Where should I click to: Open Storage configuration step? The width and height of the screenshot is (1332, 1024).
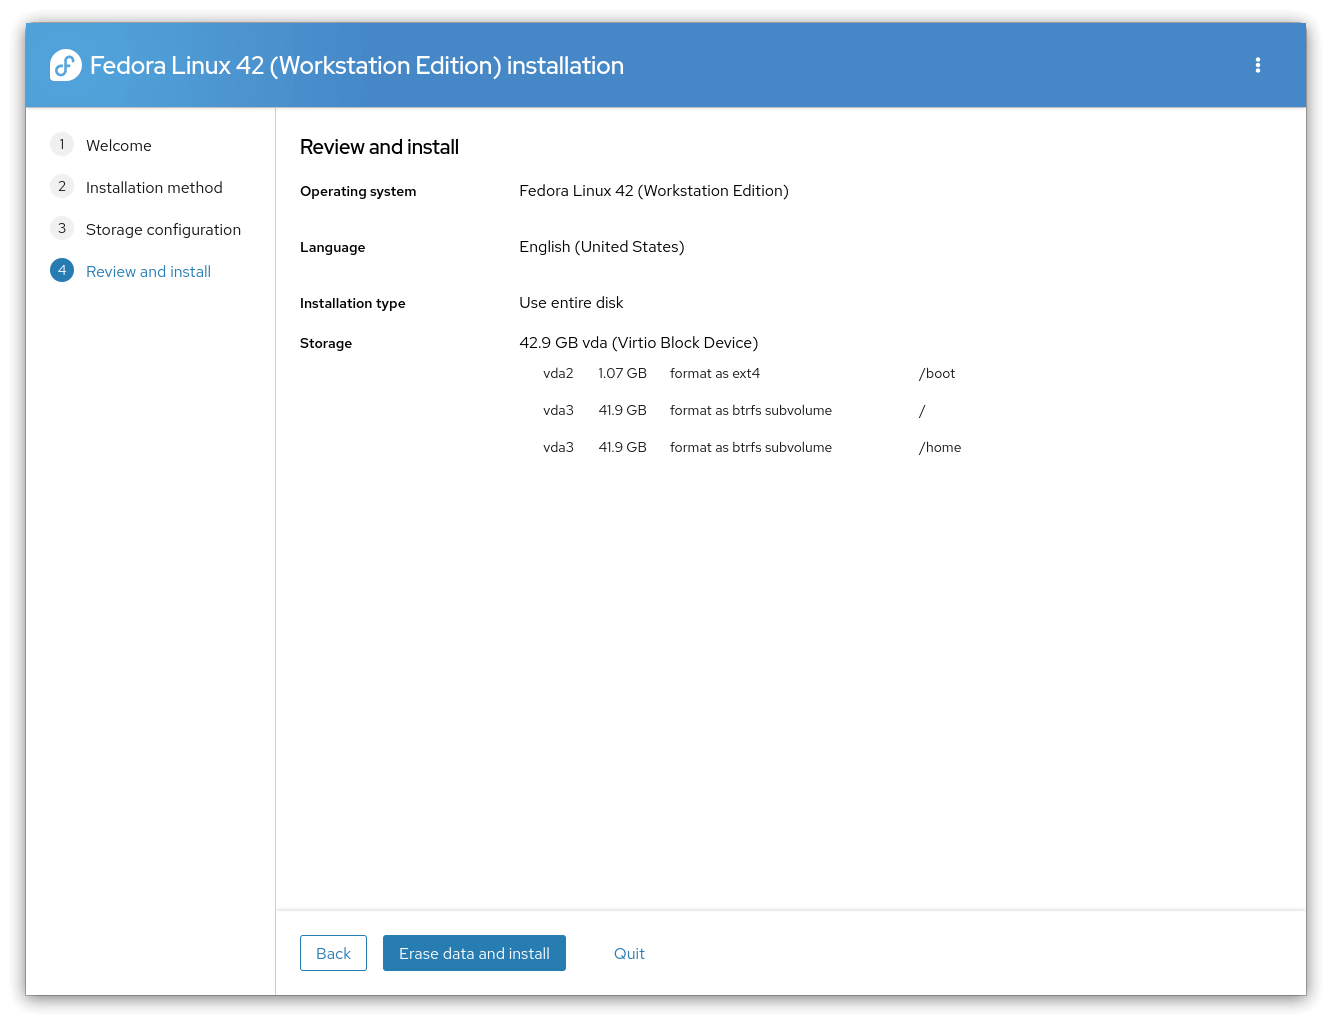point(163,229)
